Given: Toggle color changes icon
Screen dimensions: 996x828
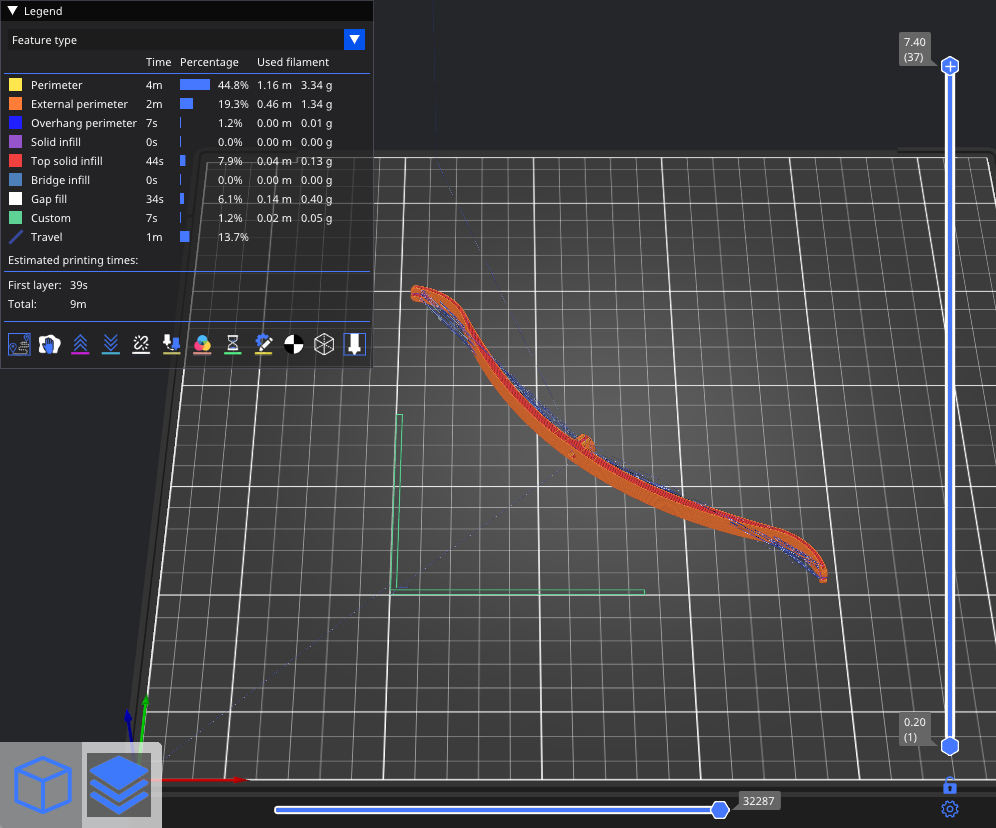Looking at the screenshot, I should click(202, 344).
